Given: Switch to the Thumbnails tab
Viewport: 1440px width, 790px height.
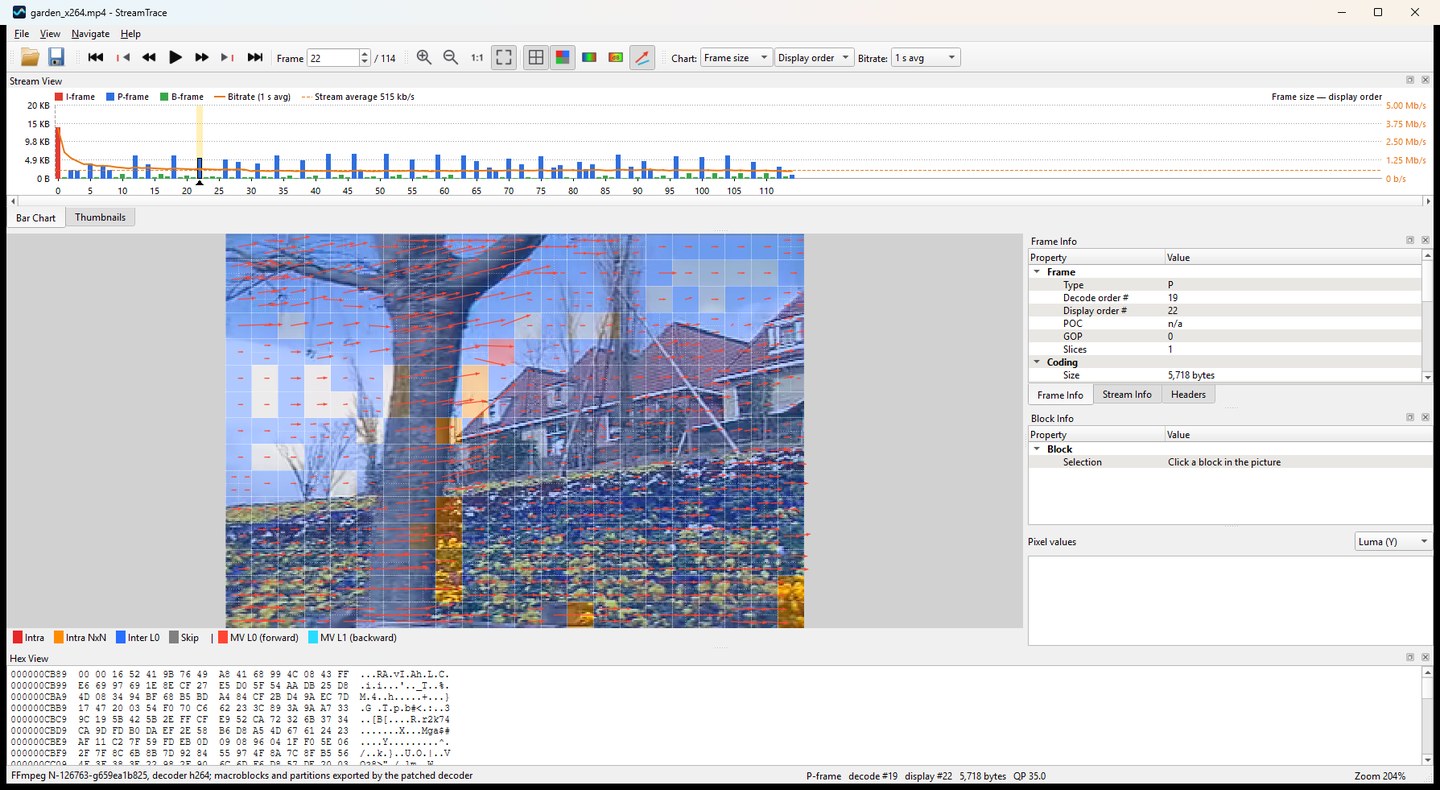Looking at the screenshot, I should click(100, 217).
